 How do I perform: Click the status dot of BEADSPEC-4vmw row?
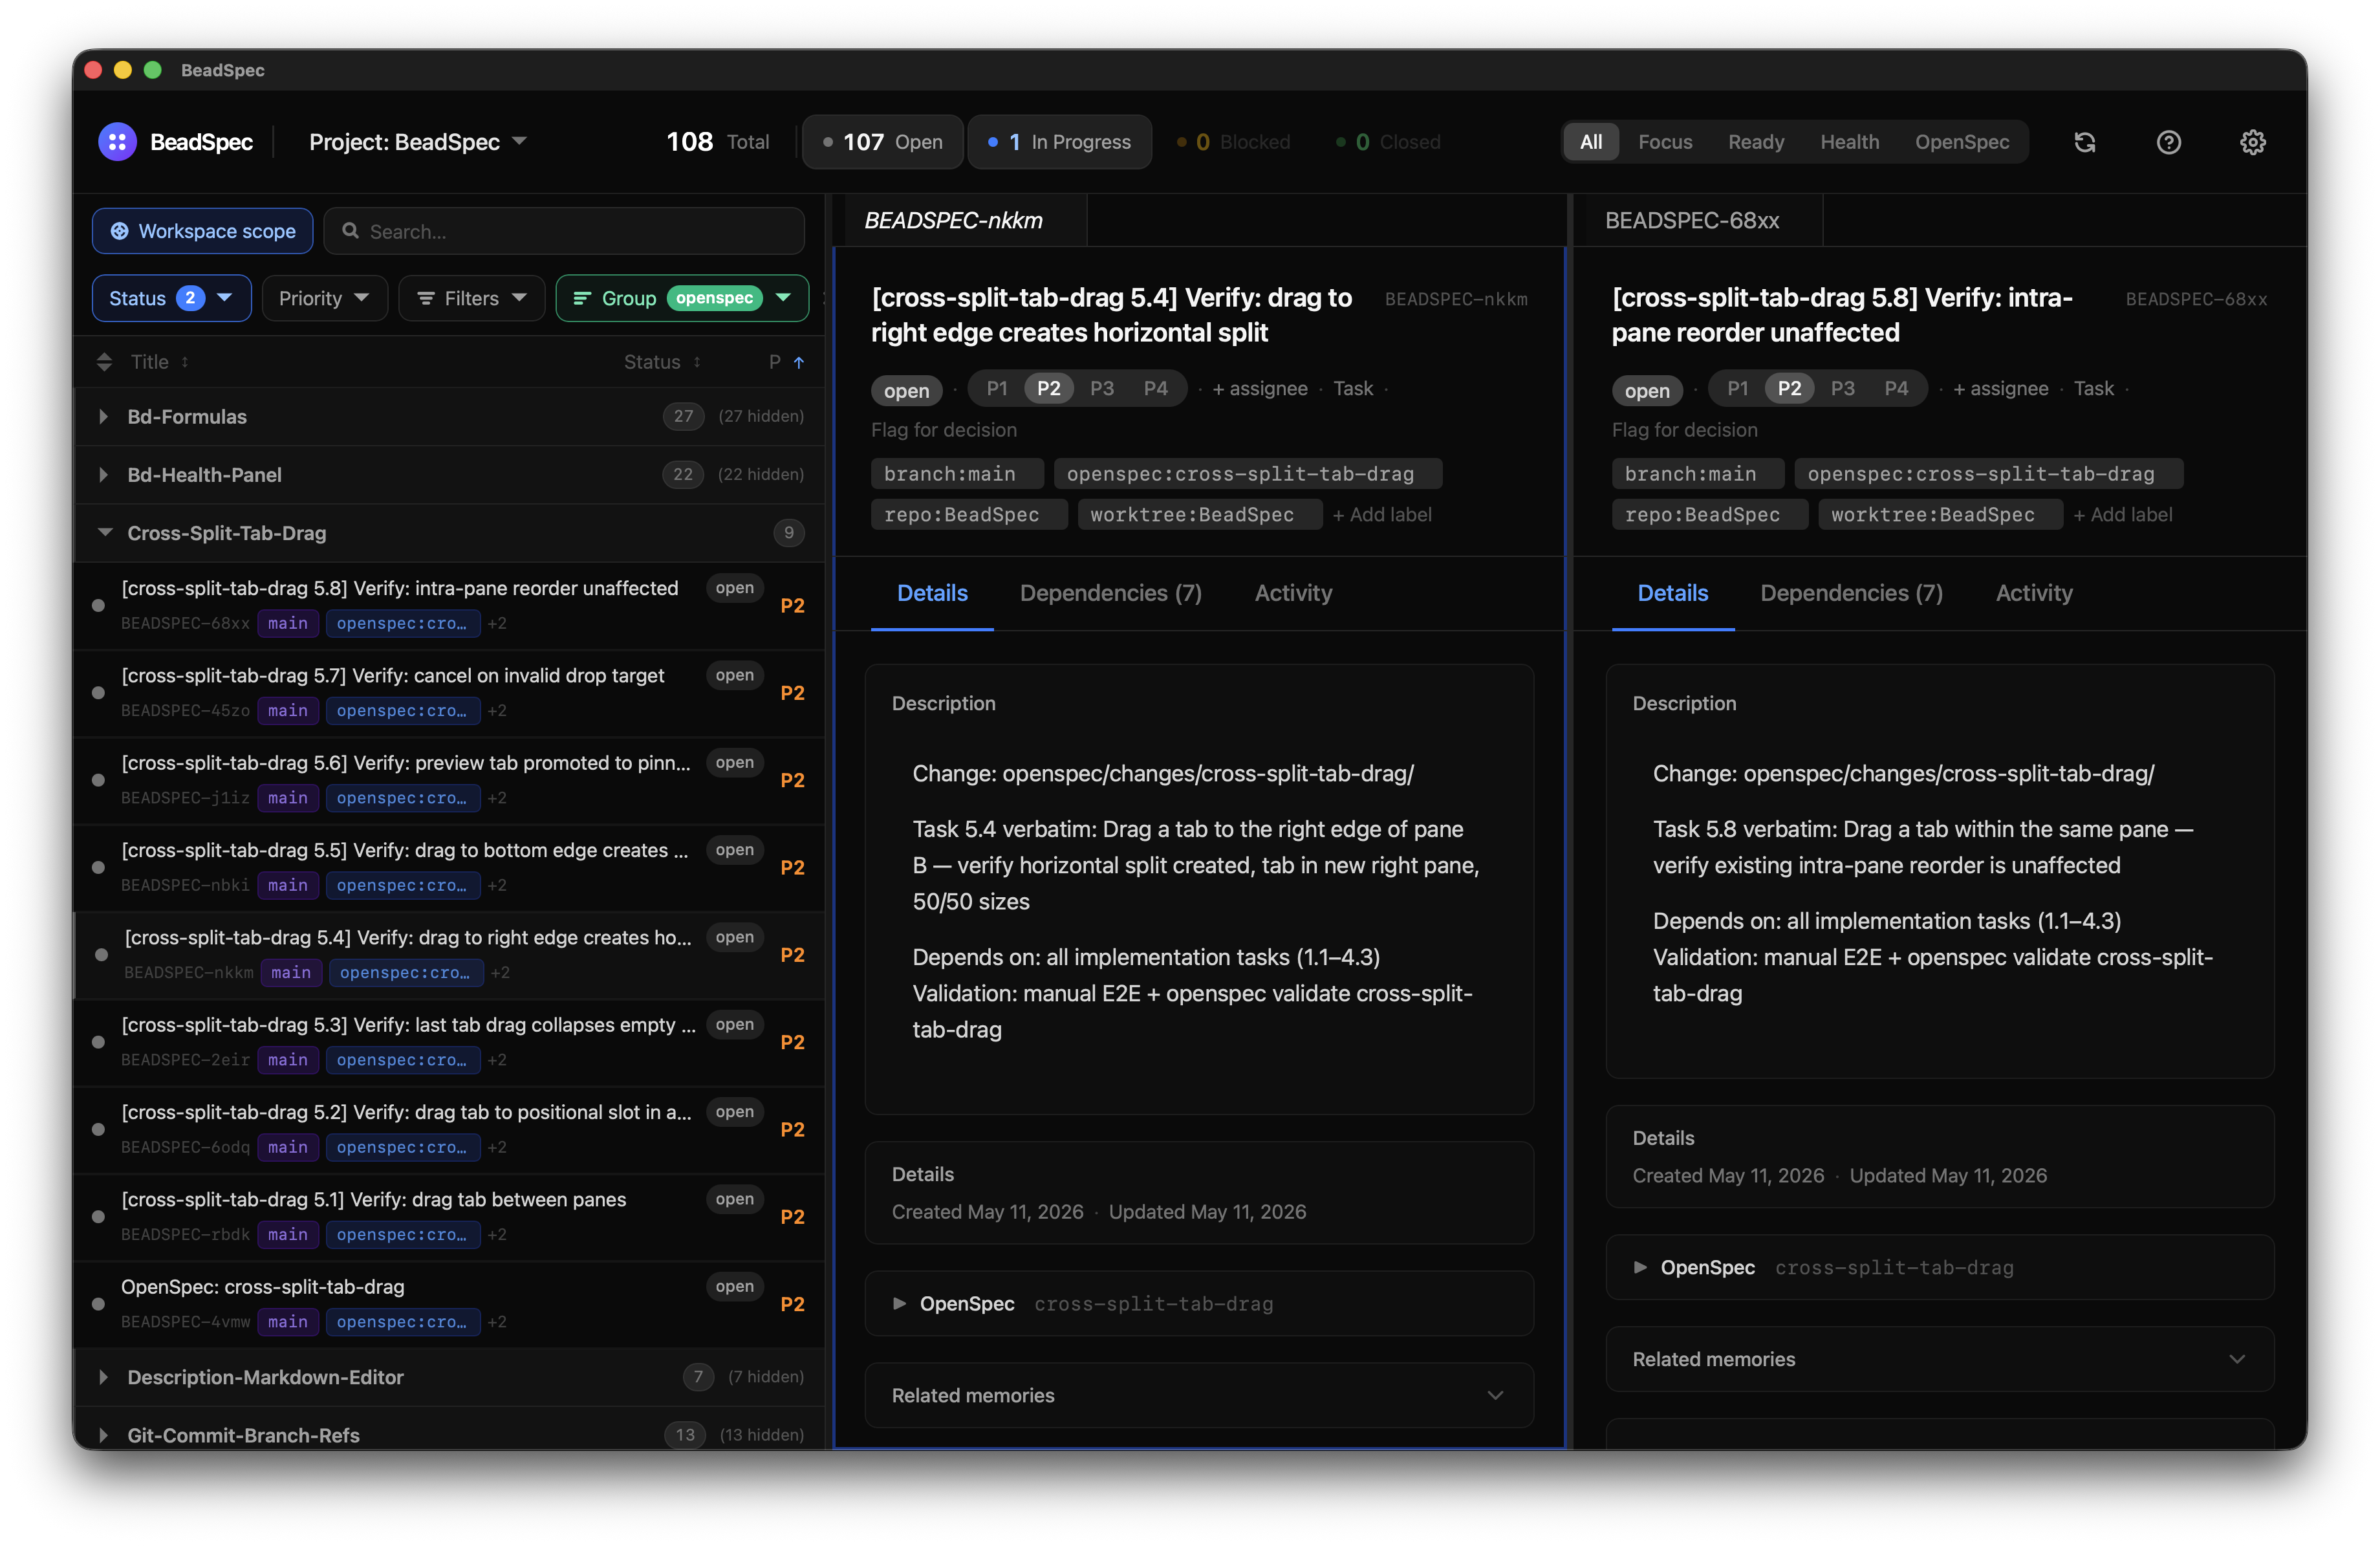[98, 1304]
